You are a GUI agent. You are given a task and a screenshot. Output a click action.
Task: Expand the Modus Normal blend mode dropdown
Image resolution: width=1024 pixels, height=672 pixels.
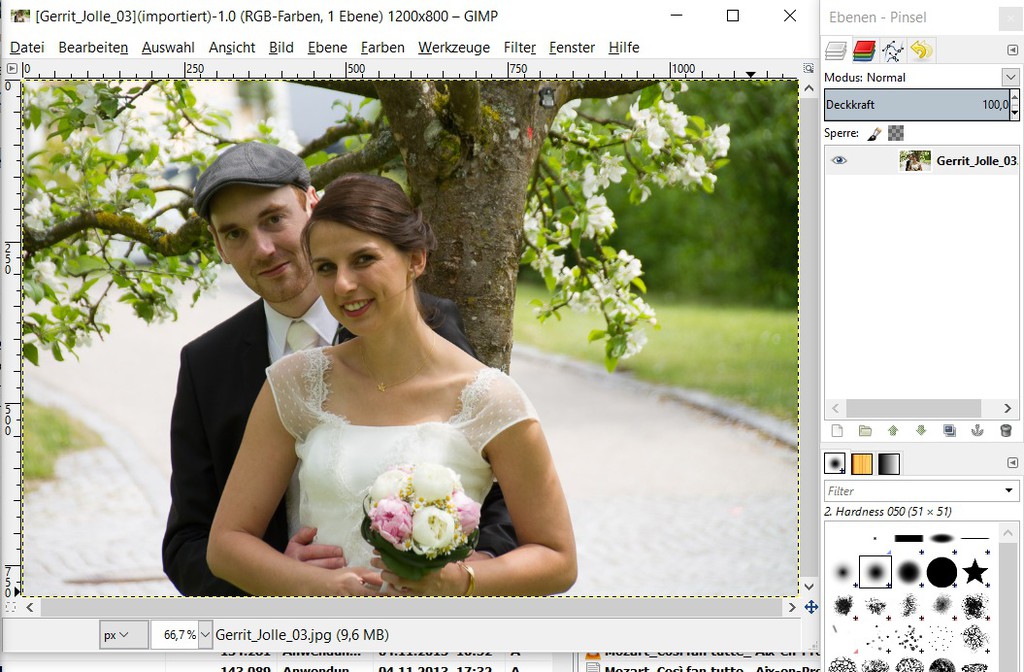[x=1010, y=77]
